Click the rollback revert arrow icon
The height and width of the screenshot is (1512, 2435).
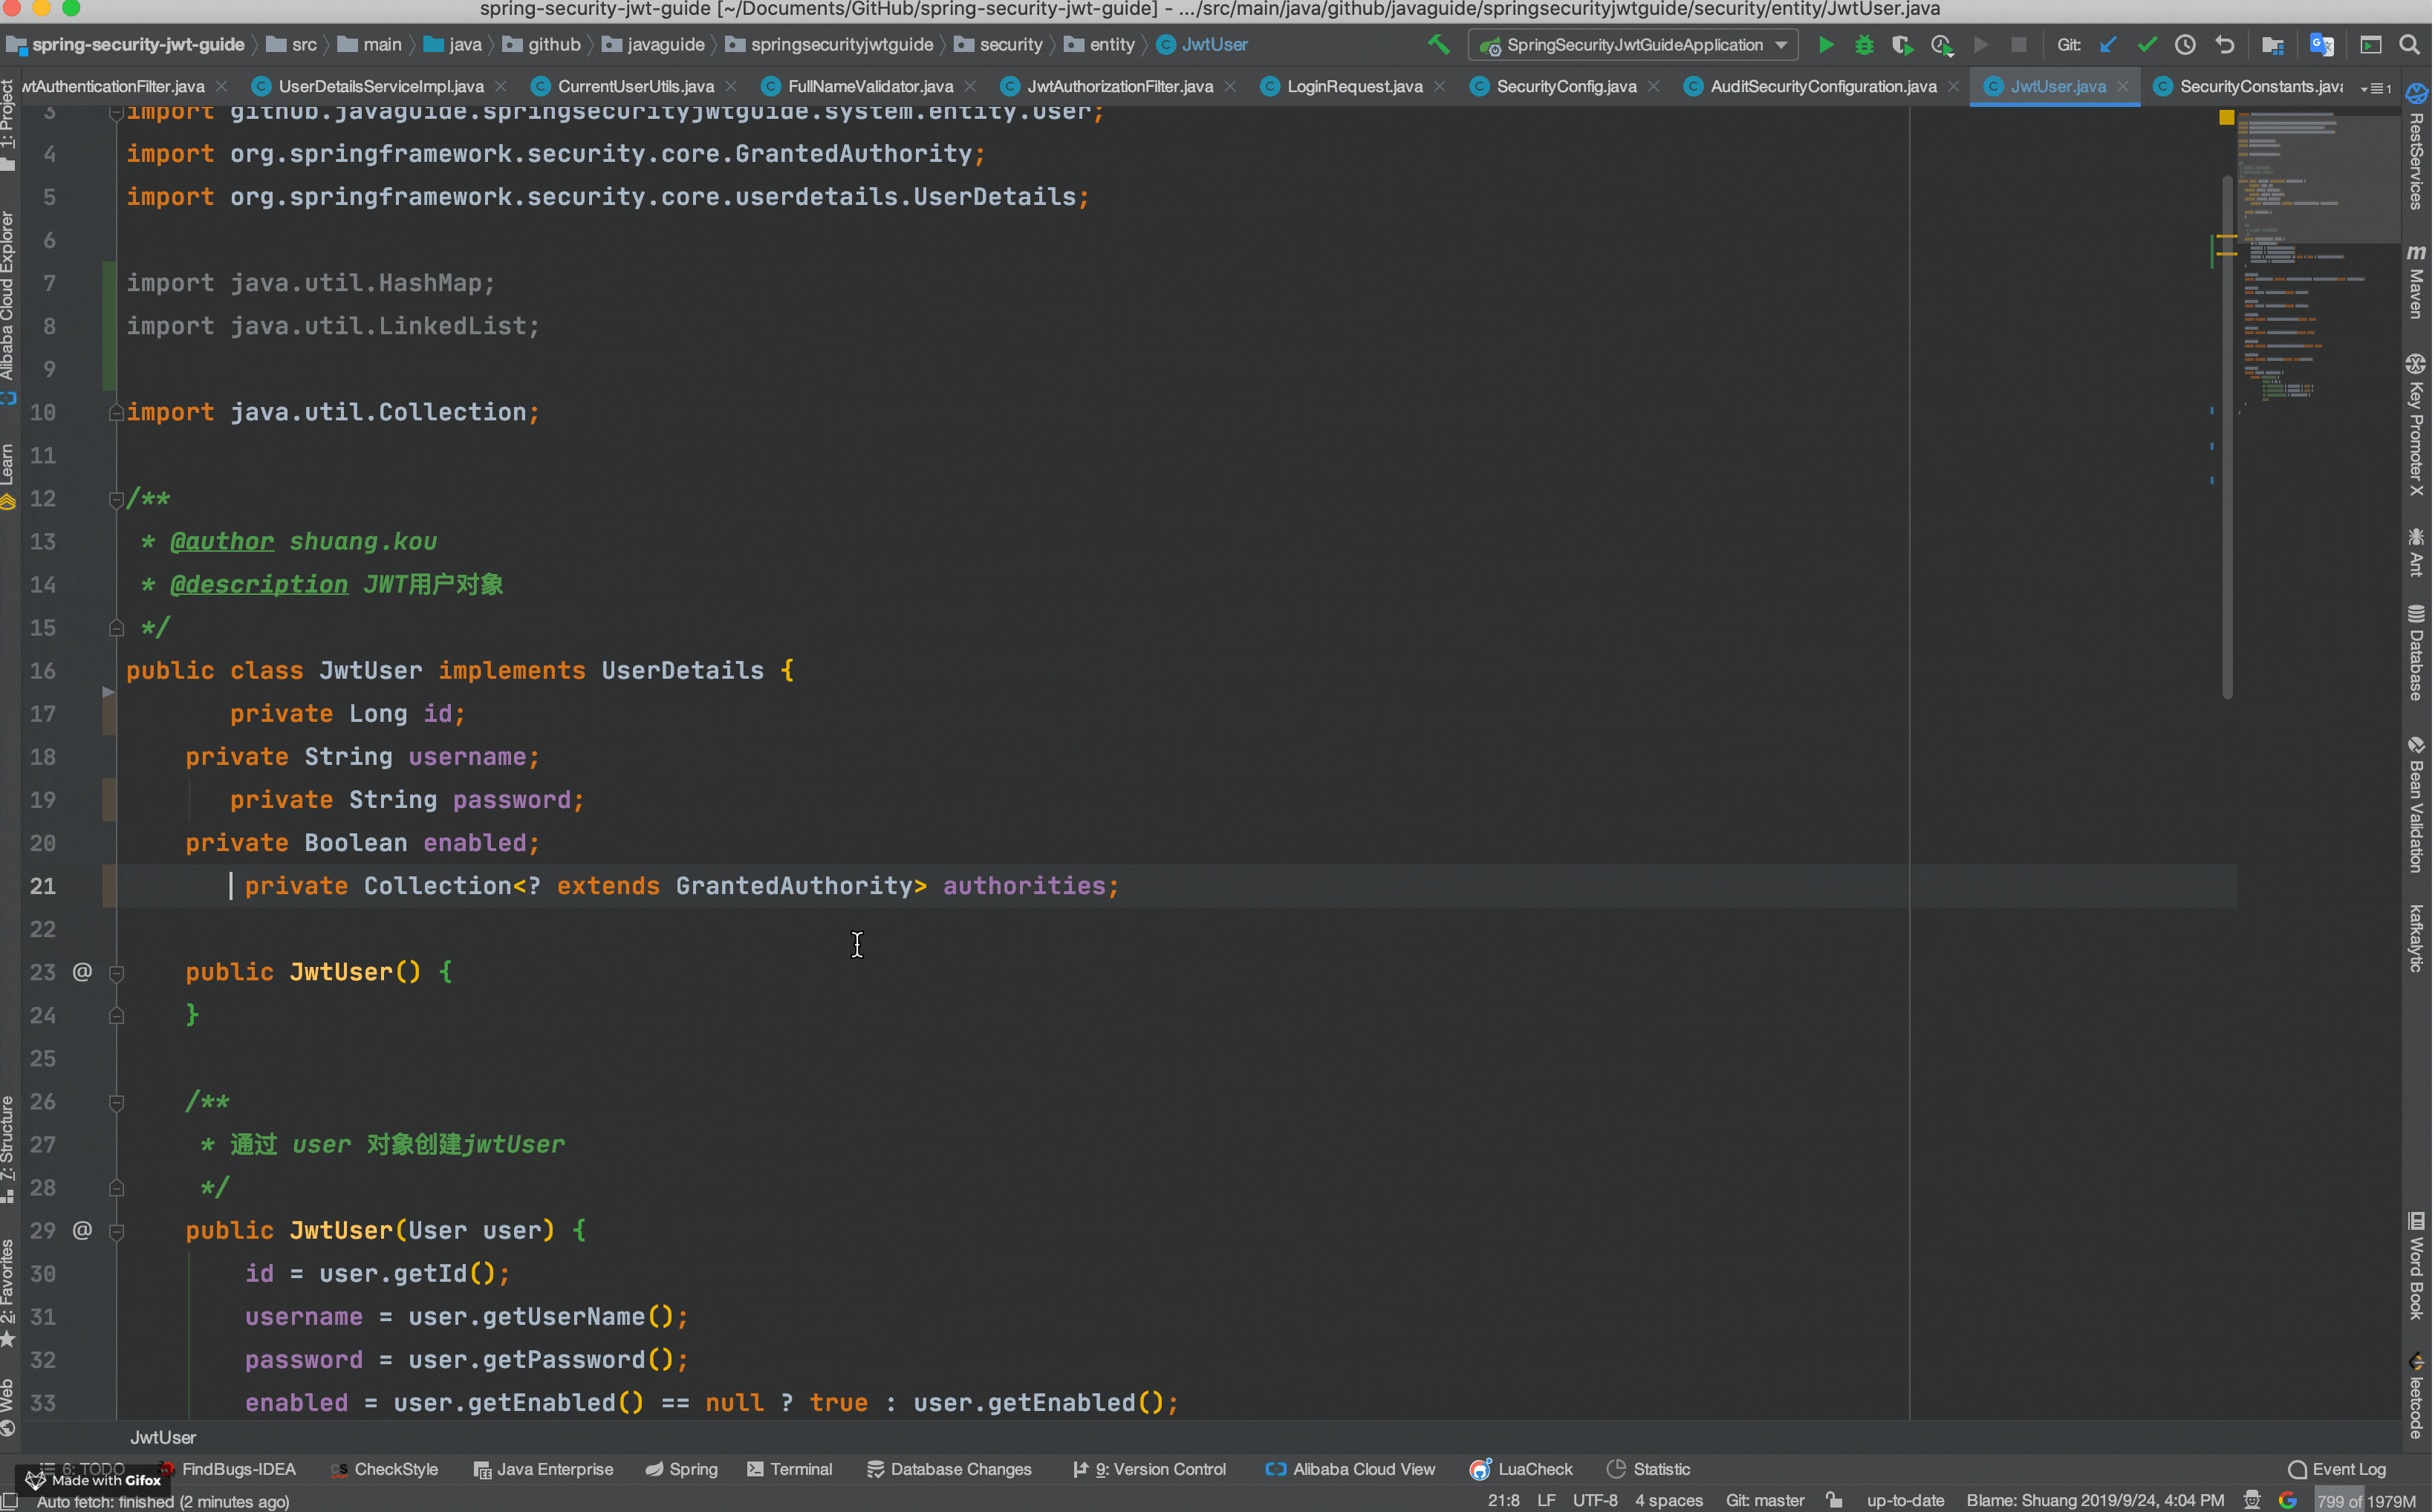pyautogui.click(x=2225, y=45)
